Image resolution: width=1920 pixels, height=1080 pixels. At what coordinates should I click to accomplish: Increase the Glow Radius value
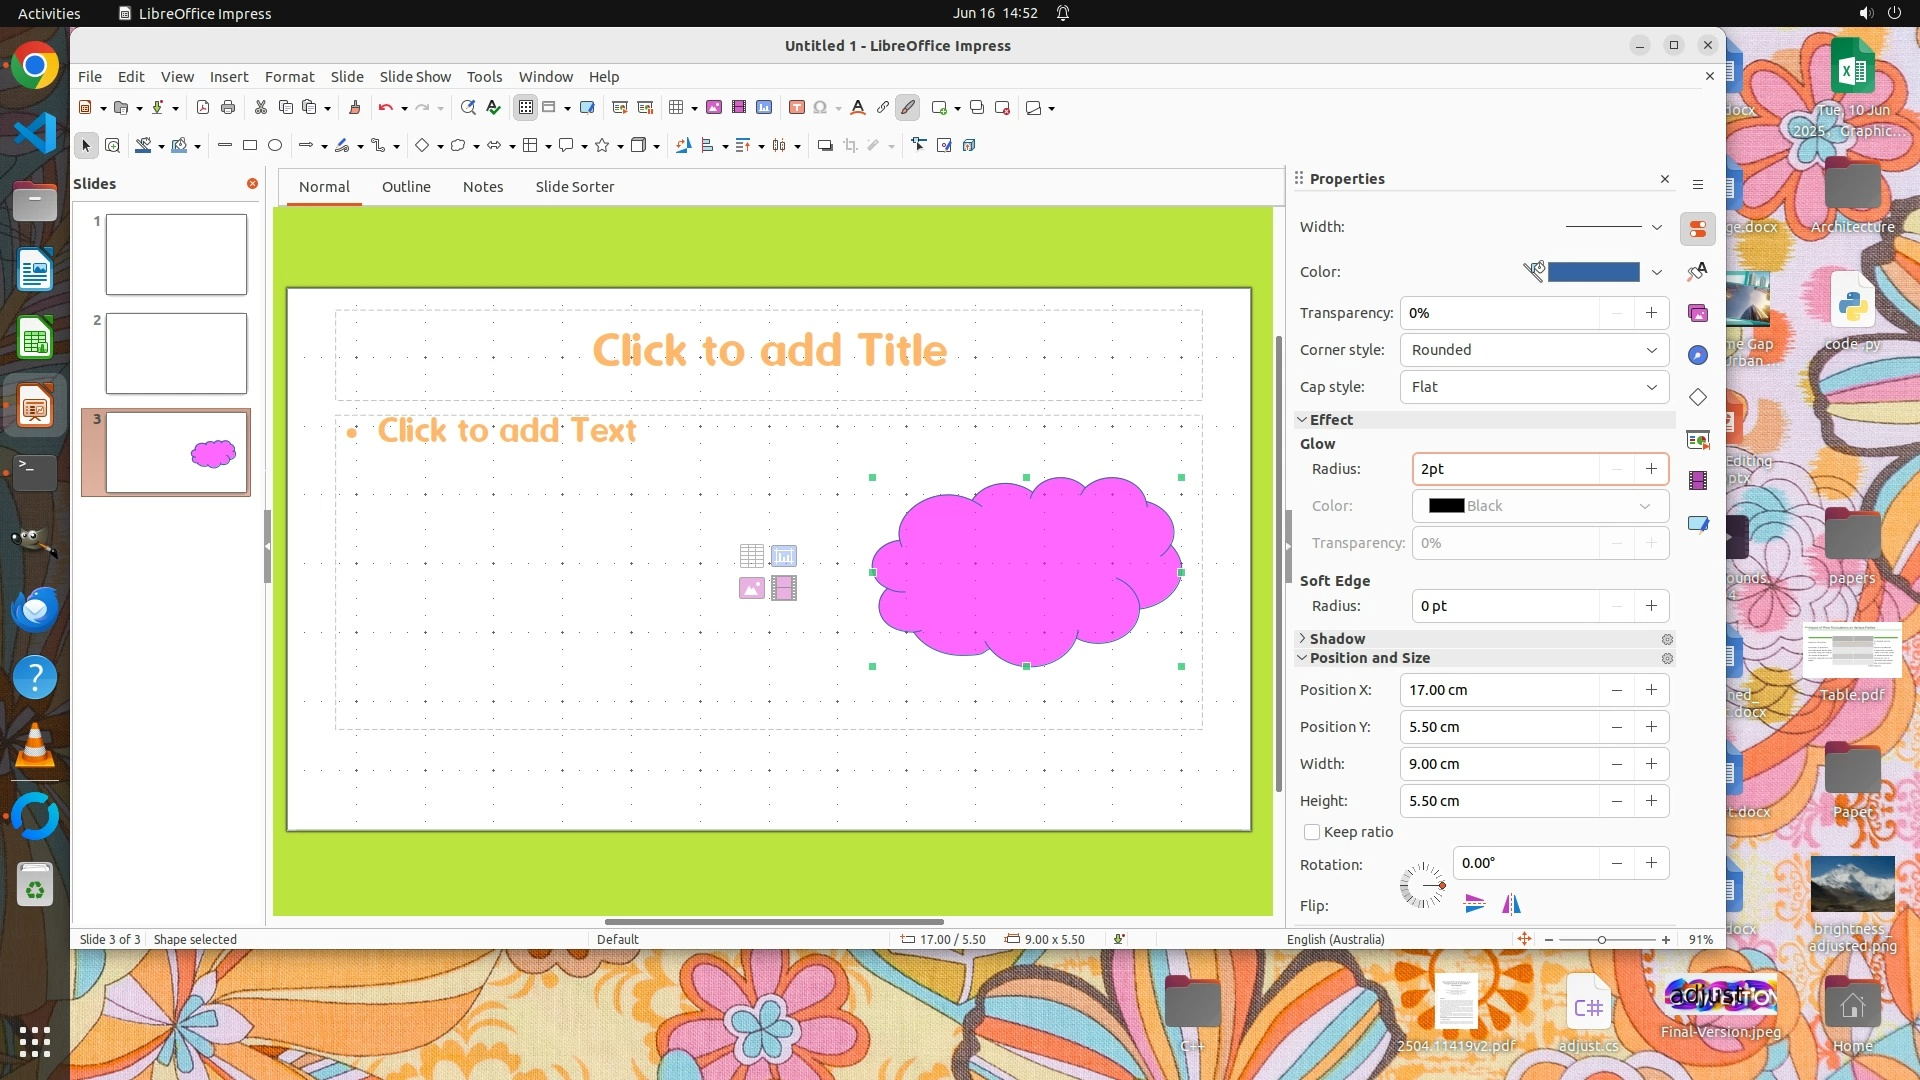point(1651,469)
